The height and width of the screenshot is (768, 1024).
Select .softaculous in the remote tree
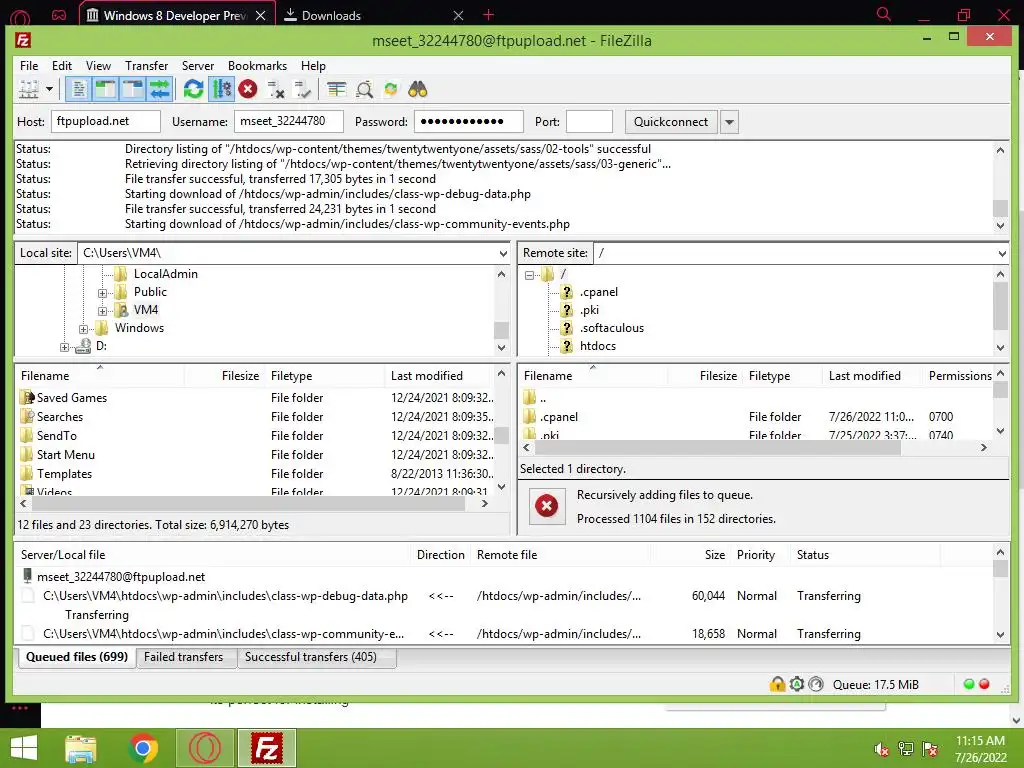[x=612, y=328]
